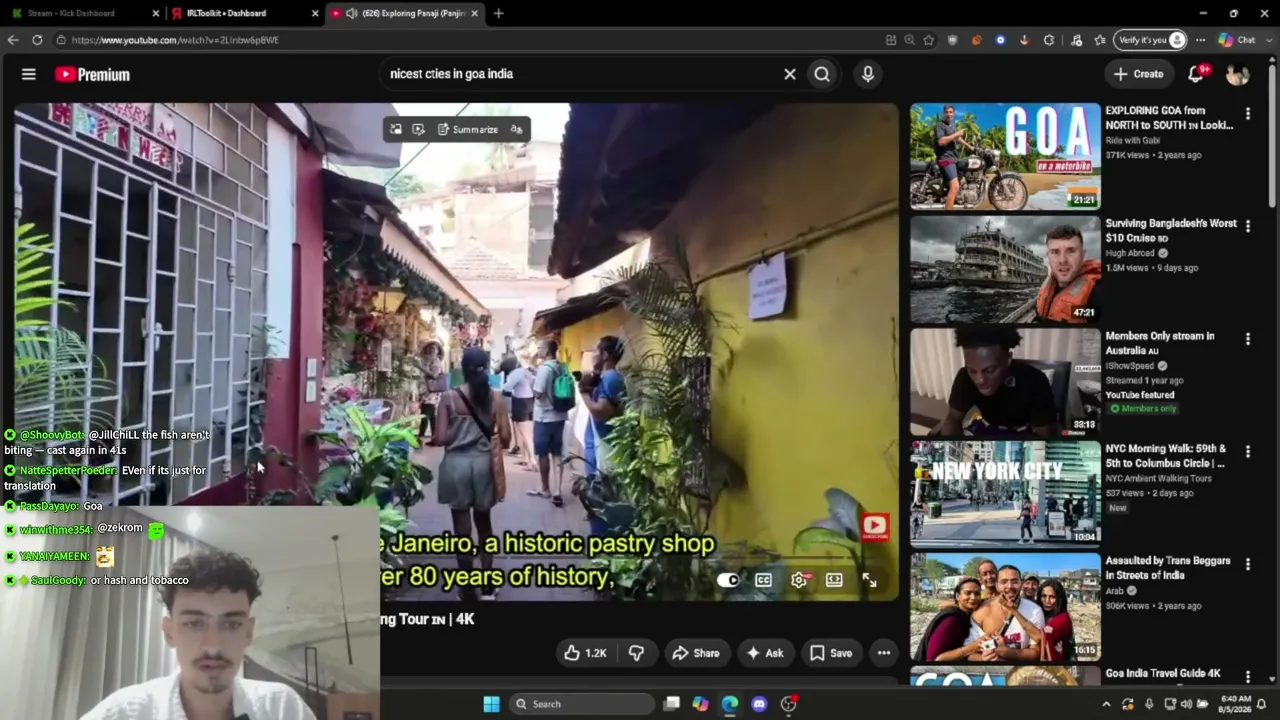The image size is (1280, 720).
Task: Open the Ask button below video
Action: point(764,653)
